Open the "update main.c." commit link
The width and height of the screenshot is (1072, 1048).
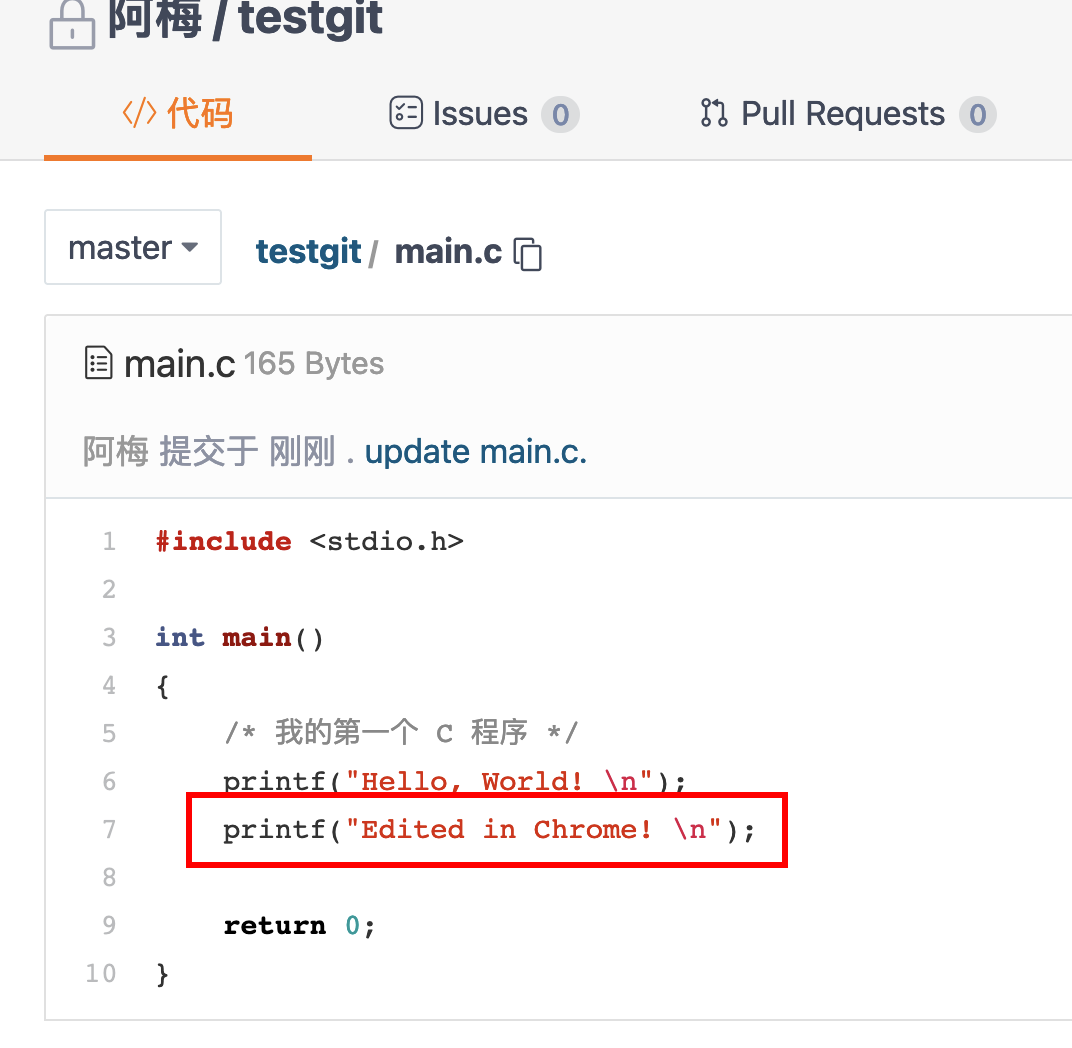(x=476, y=452)
